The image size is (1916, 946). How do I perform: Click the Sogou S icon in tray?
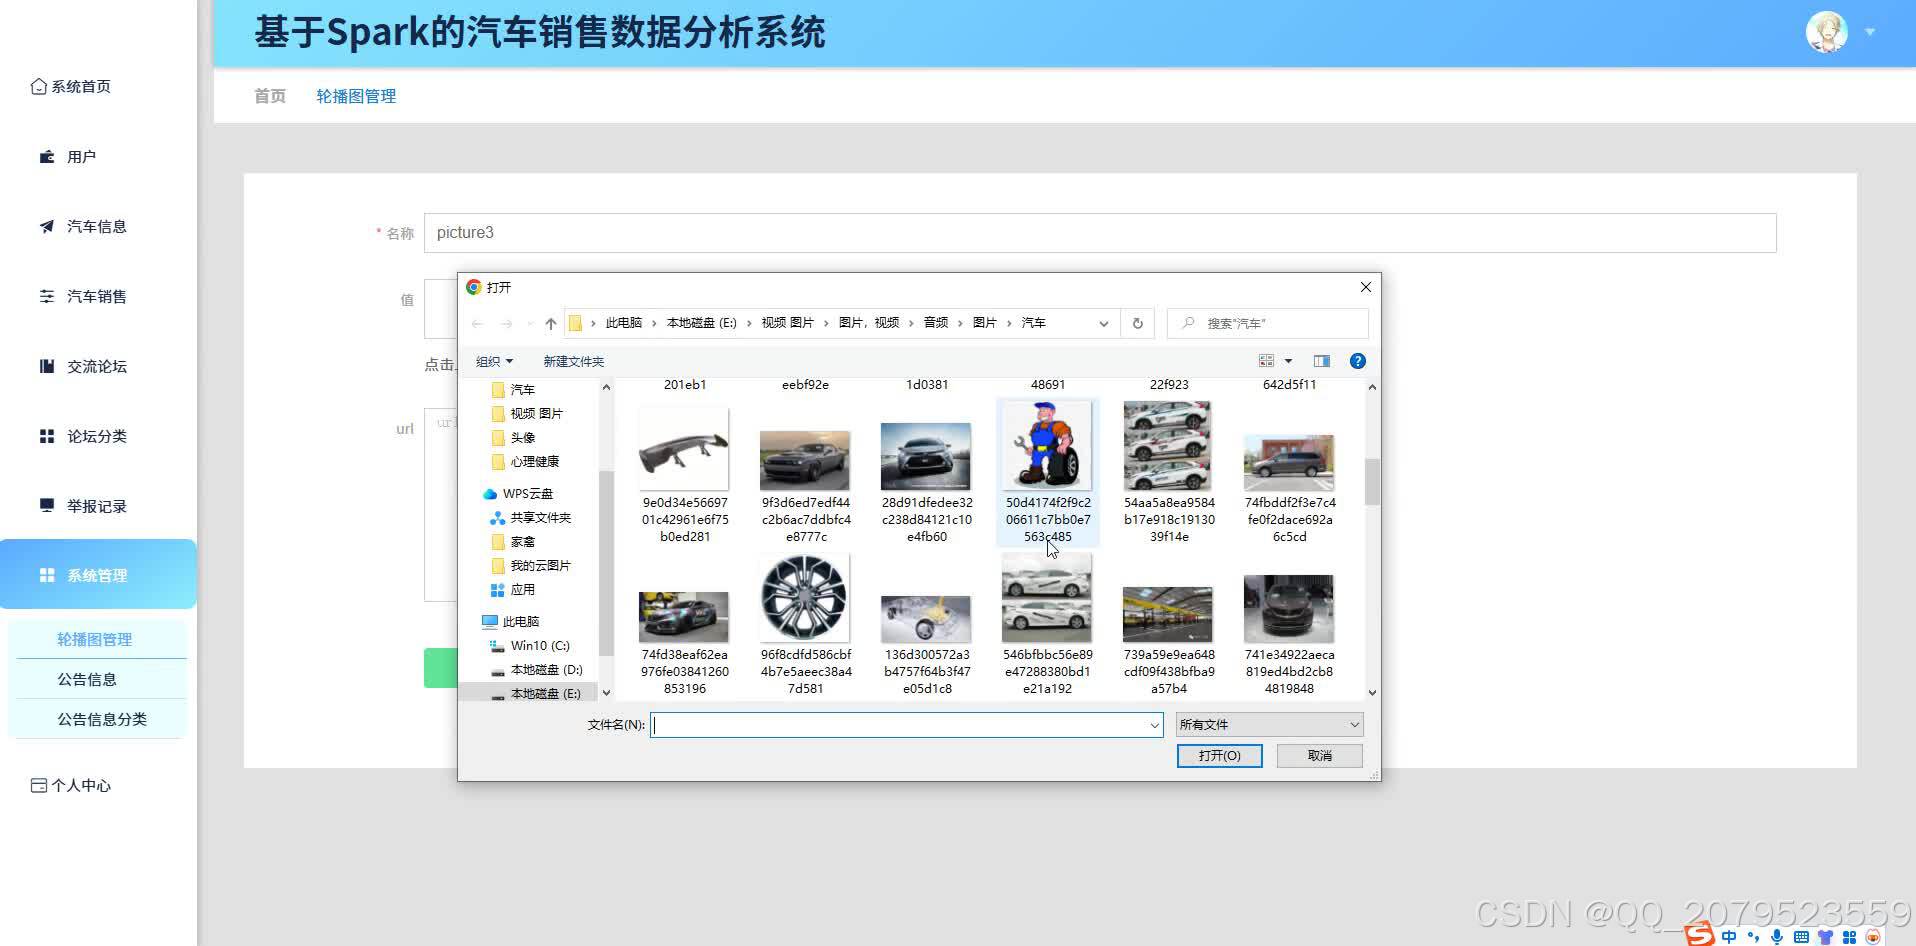[1700, 936]
